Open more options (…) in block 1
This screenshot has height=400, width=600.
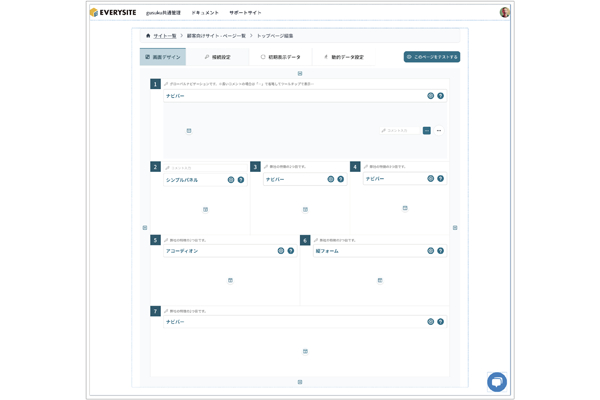pos(439,130)
